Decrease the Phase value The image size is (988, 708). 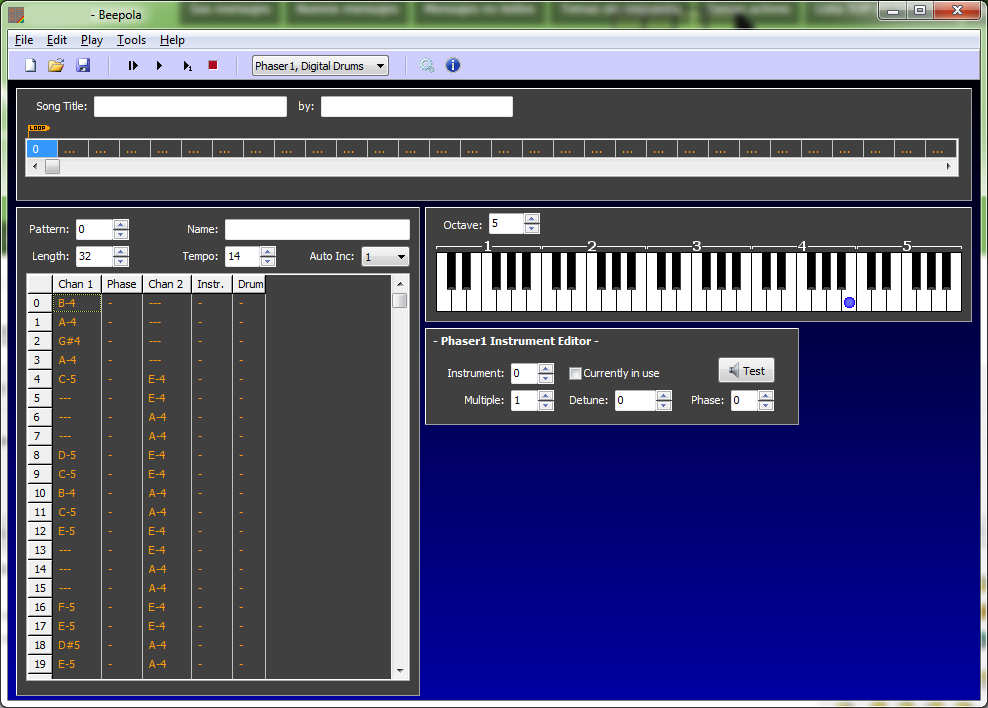(766, 406)
